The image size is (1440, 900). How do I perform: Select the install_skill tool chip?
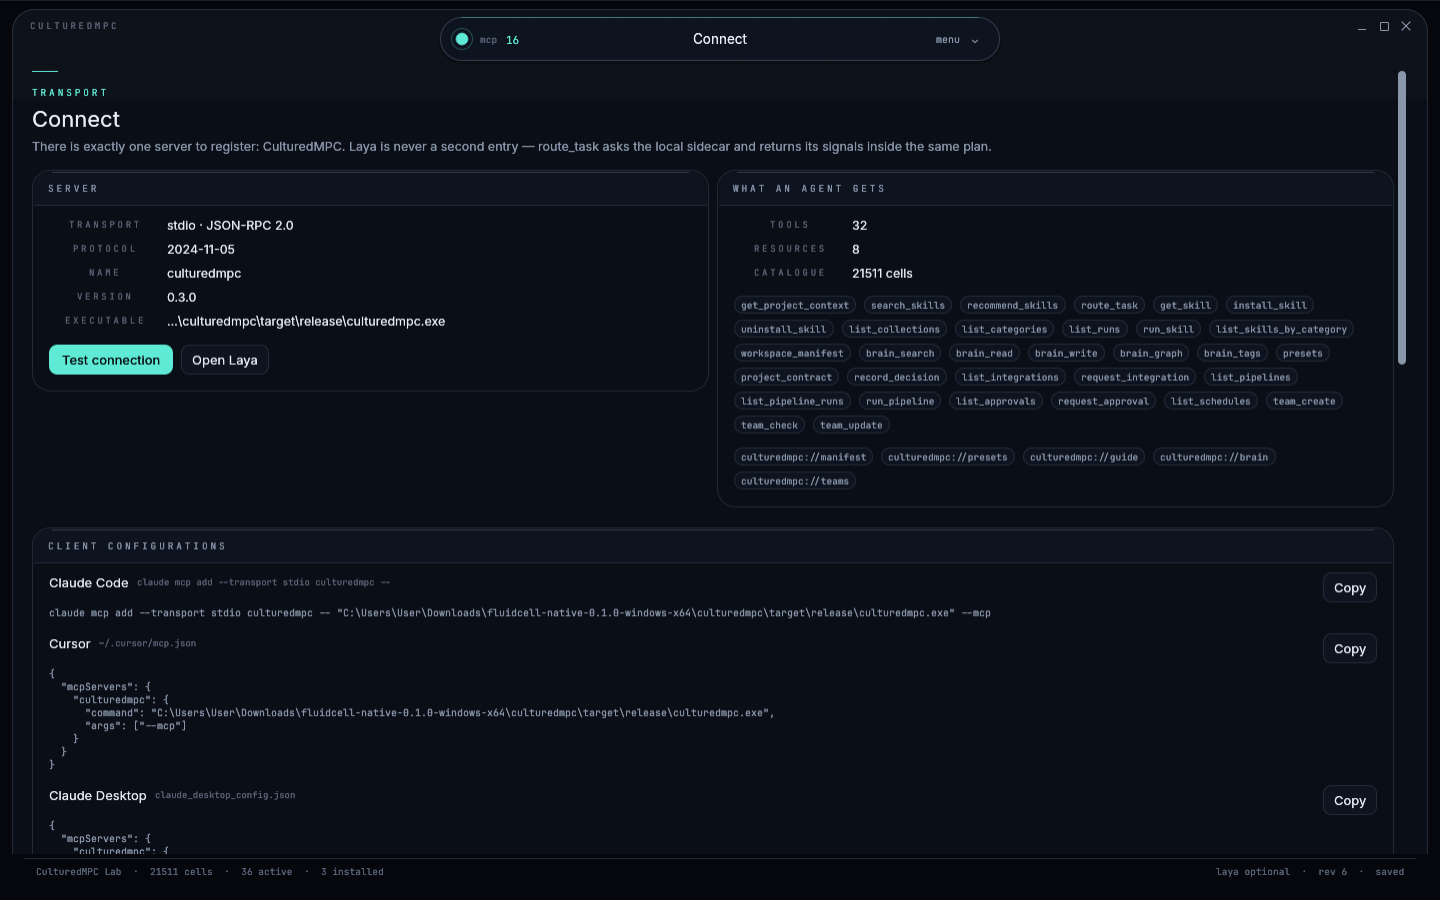coord(1270,305)
